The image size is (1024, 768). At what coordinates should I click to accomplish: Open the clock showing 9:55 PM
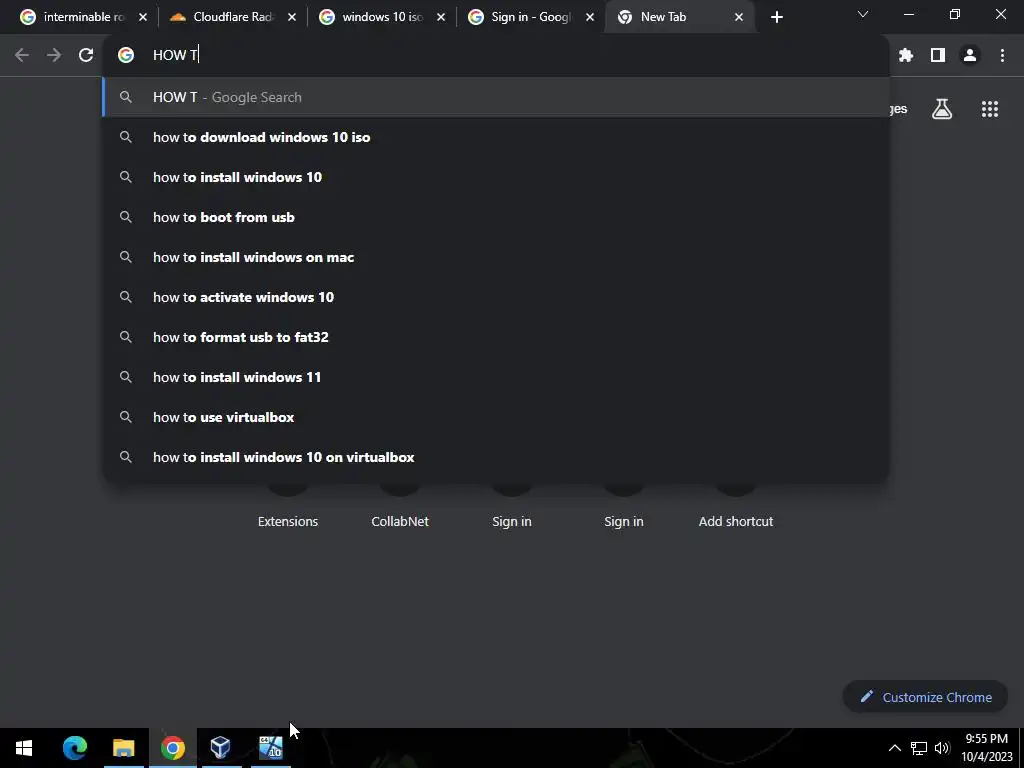987,748
